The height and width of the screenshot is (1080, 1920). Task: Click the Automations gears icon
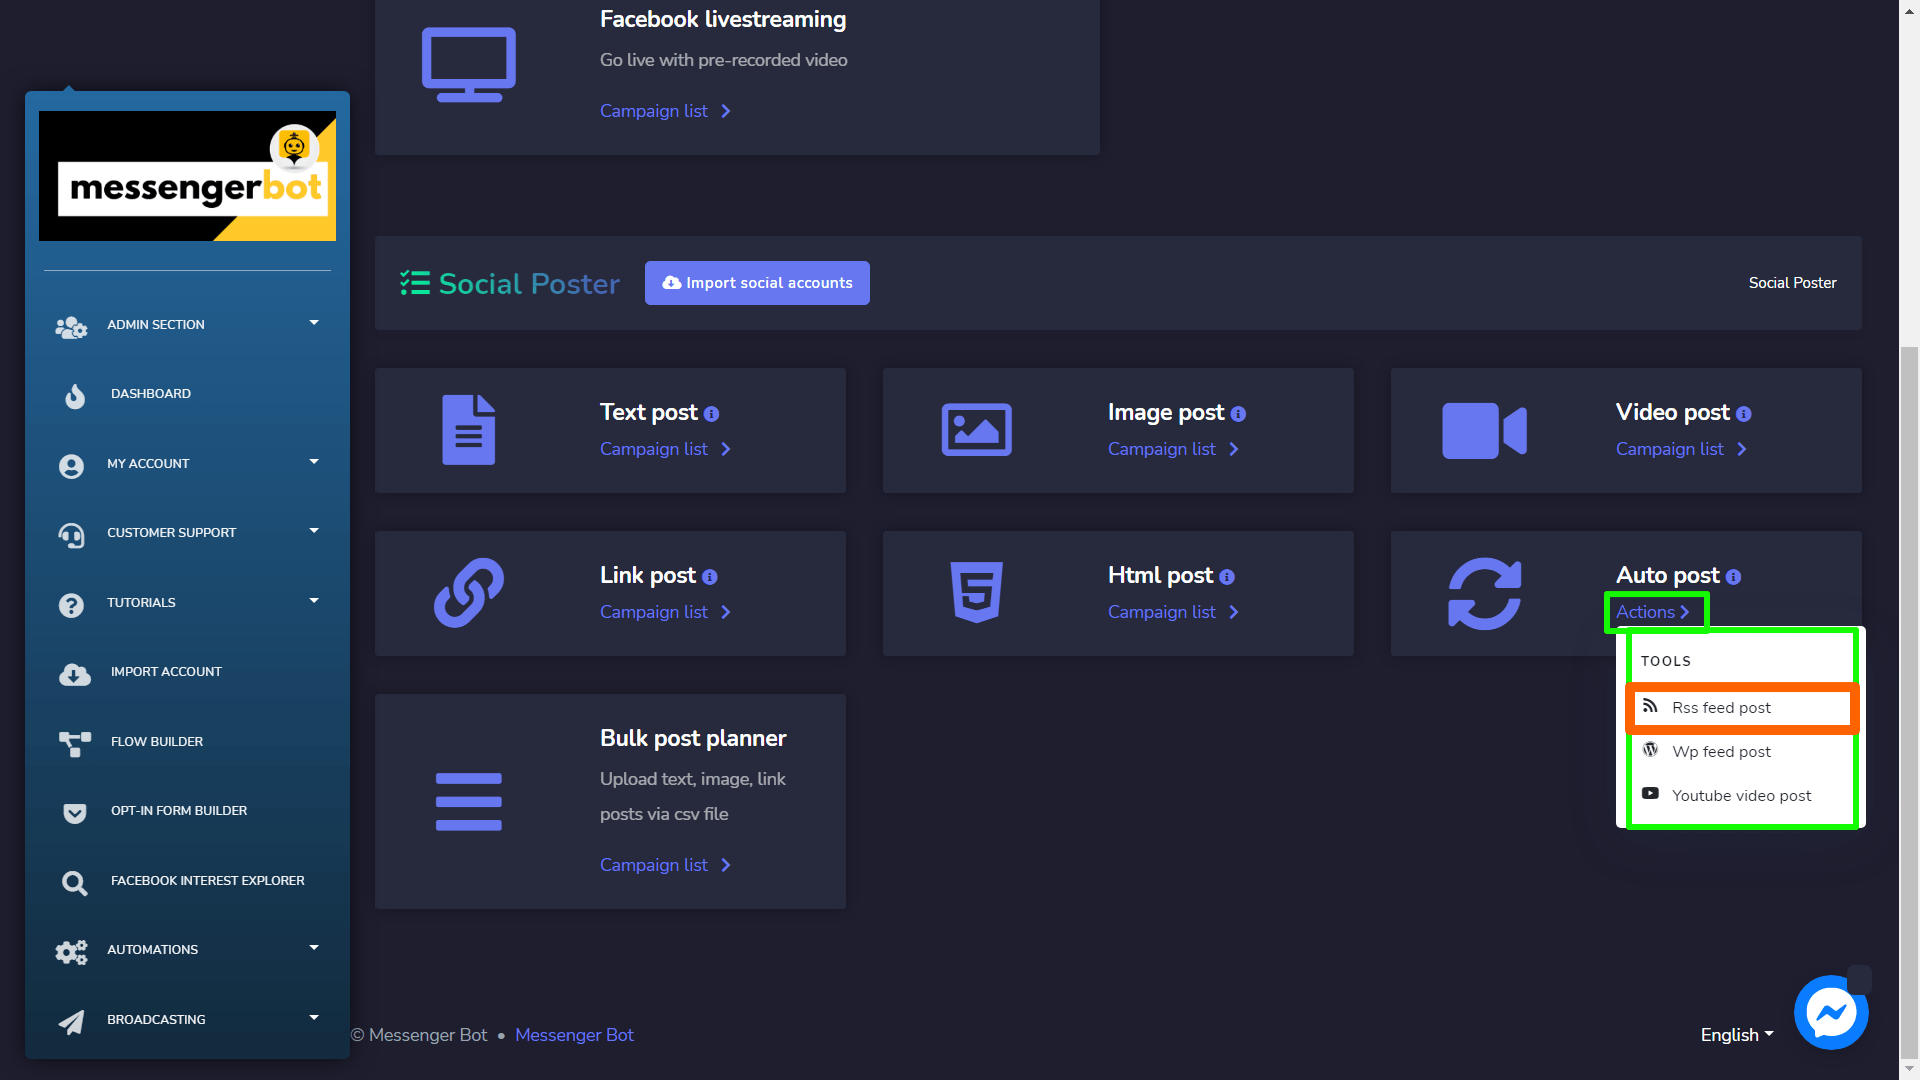[x=71, y=952]
